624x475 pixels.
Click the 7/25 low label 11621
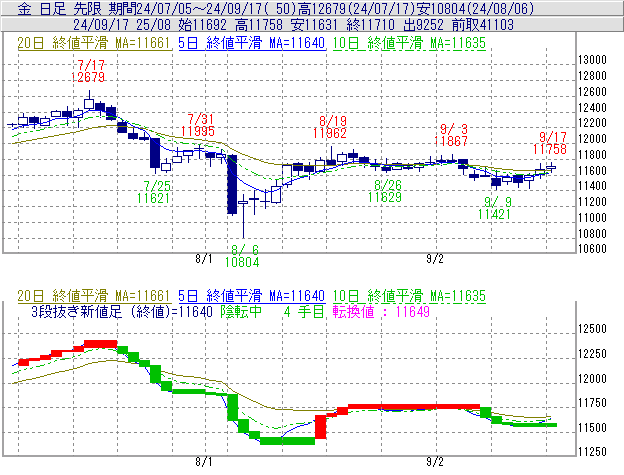click(153, 198)
